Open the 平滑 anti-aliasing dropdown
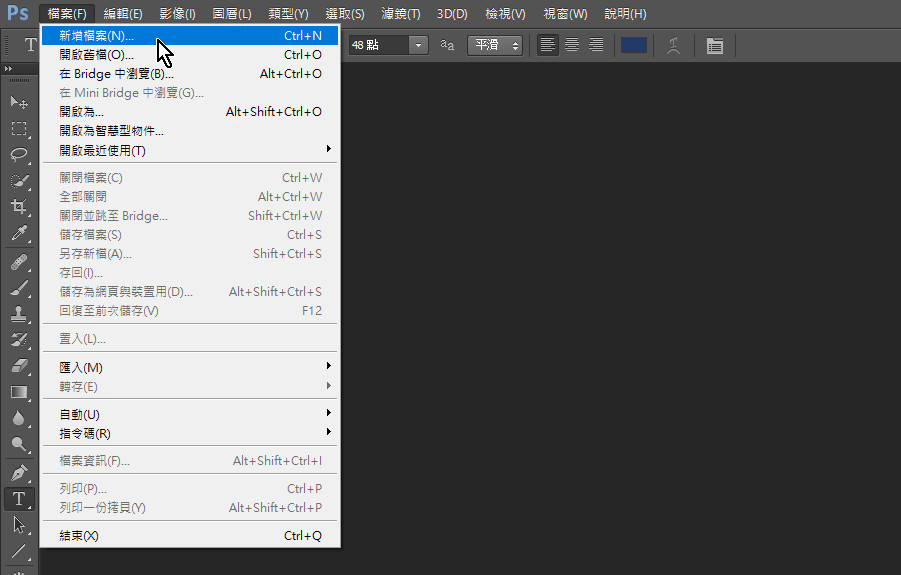The height and width of the screenshot is (575, 901). [495, 45]
